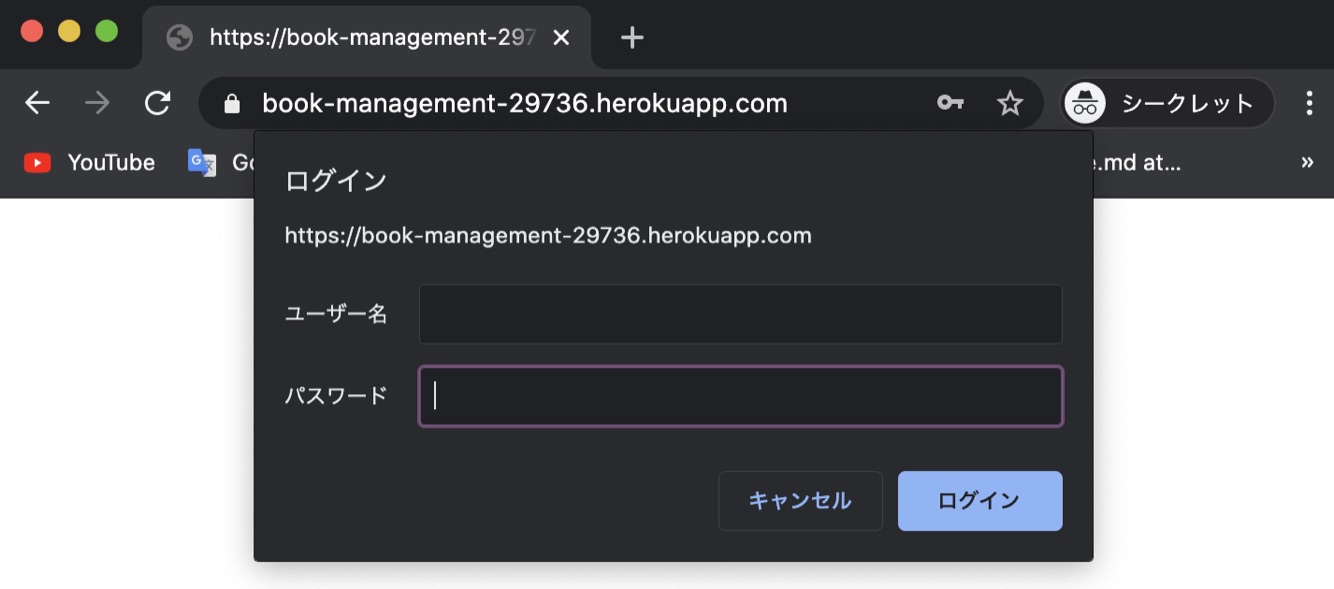This screenshot has height=589, width=1334.
Task: Open a new tab with the plus button
Action: pyautogui.click(x=631, y=38)
